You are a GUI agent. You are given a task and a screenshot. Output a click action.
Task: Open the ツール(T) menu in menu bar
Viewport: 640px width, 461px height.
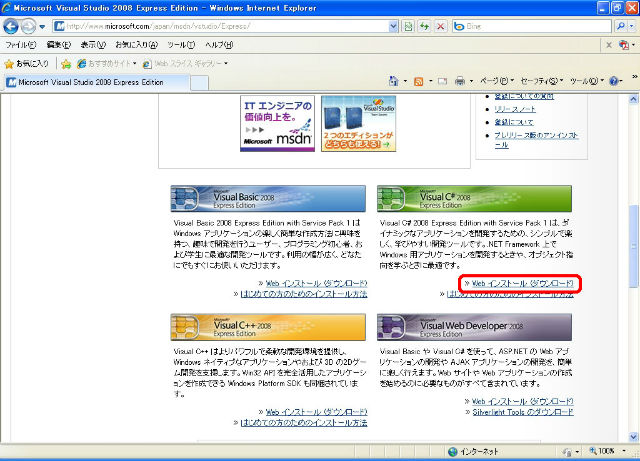[x=181, y=45]
